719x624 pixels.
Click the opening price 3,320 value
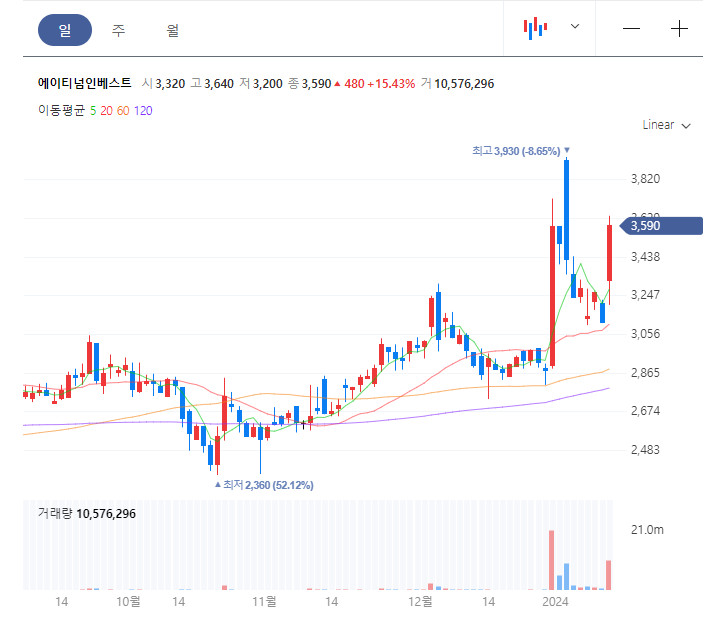pyautogui.click(x=170, y=84)
